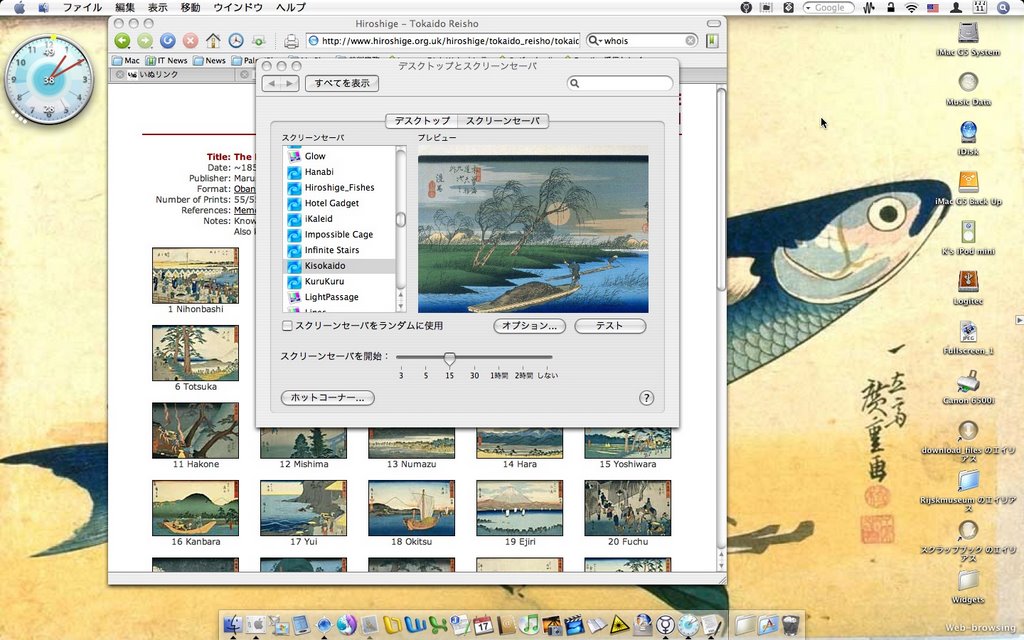Open the IT News bookmark folder
Screen dimensions: 1024x640
pyautogui.click(x=167, y=60)
